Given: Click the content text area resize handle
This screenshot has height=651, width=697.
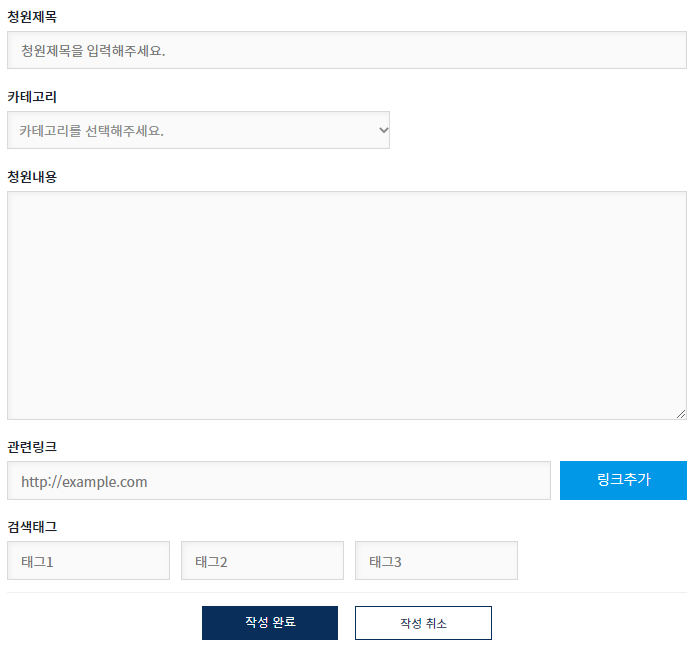Looking at the screenshot, I should [x=681, y=414].
